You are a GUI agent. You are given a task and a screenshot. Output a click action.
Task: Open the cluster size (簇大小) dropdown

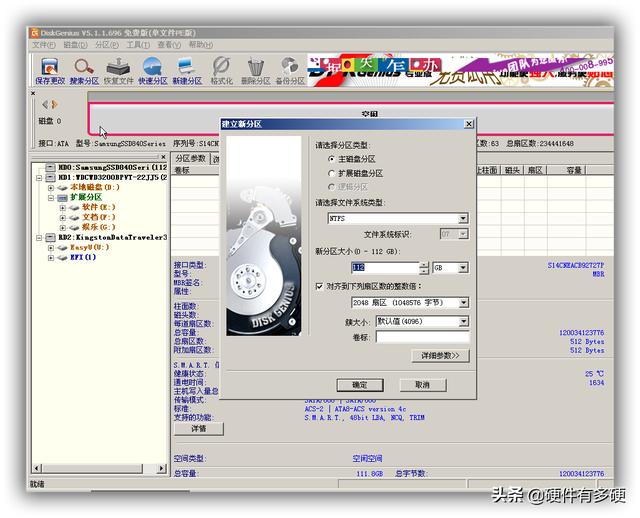coord(463,322)
